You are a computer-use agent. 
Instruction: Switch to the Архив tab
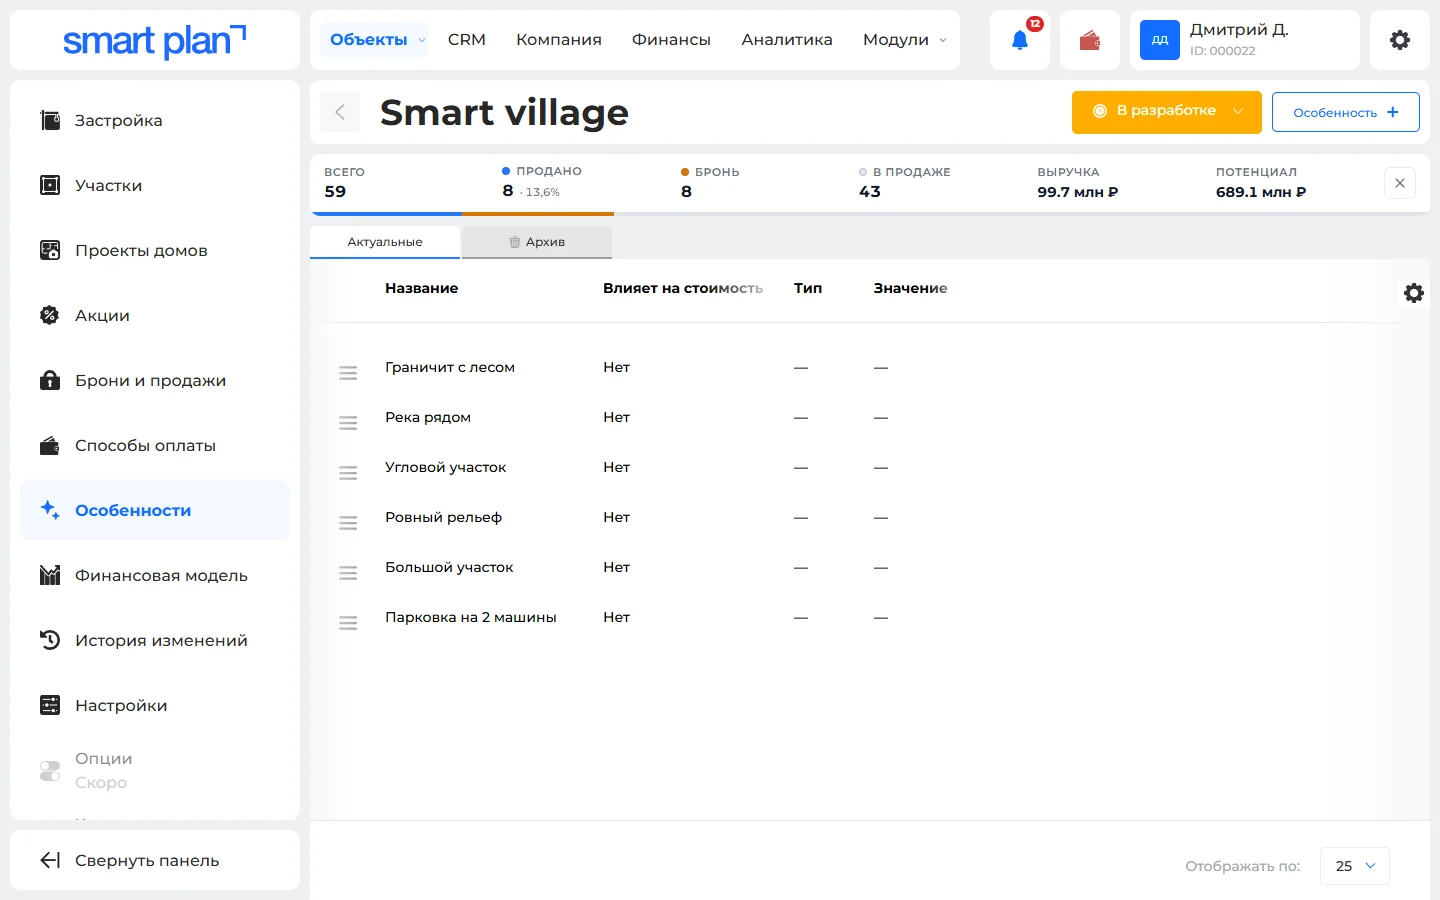click(x=537, y=242)
